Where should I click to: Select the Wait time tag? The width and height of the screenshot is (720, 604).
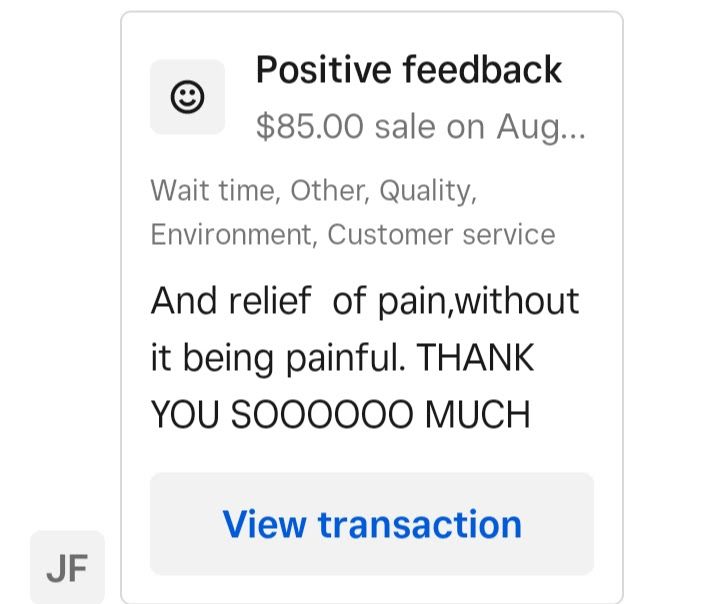point(215,190)
